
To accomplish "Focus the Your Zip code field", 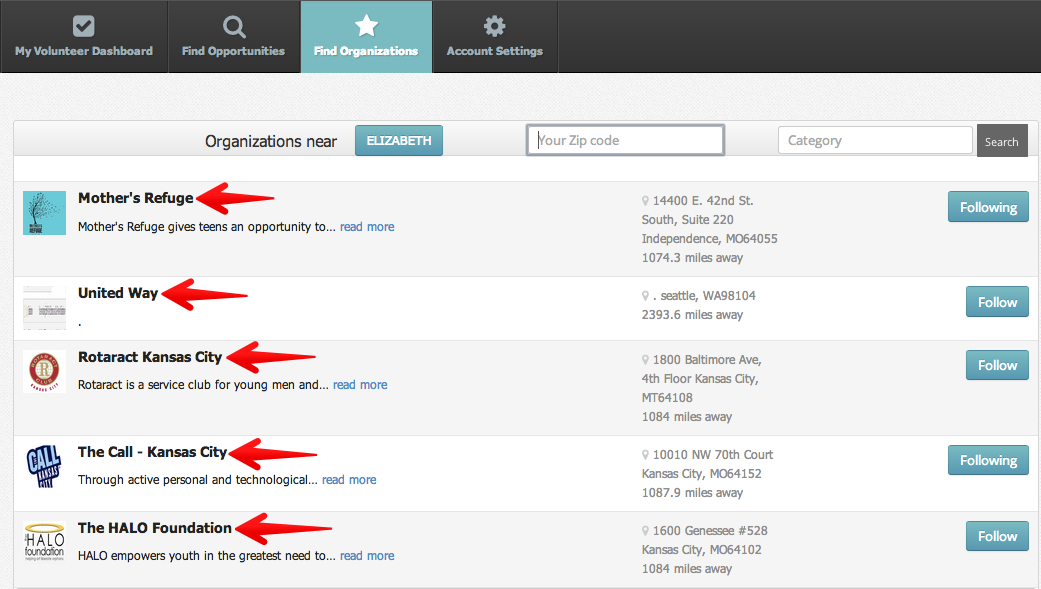I will coord(625,141).
